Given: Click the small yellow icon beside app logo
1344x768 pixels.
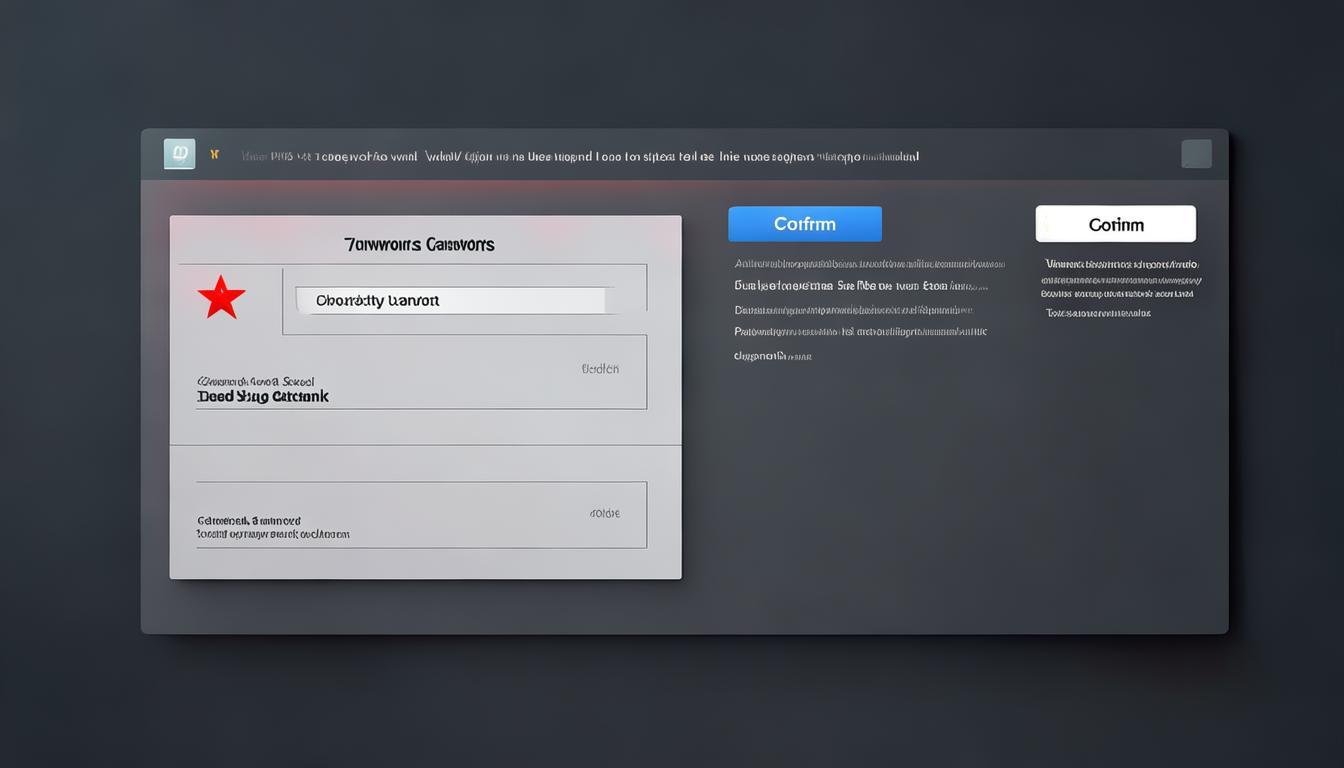Looking at the screenshot, I should 214,154.
